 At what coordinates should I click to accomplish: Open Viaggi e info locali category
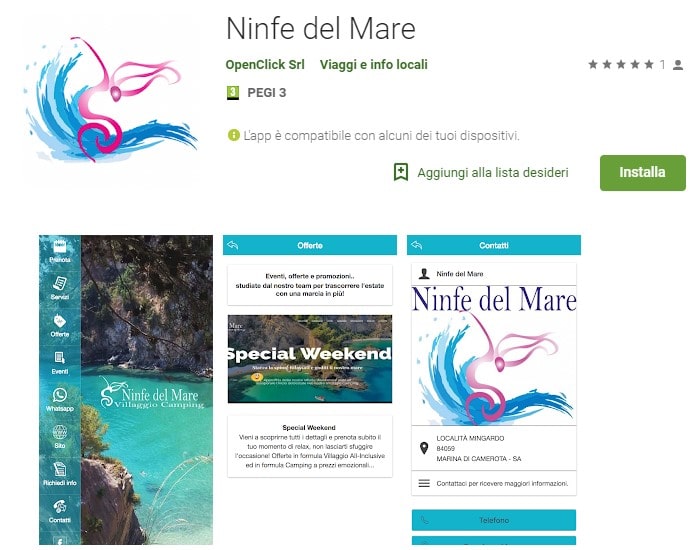point(374,65)
